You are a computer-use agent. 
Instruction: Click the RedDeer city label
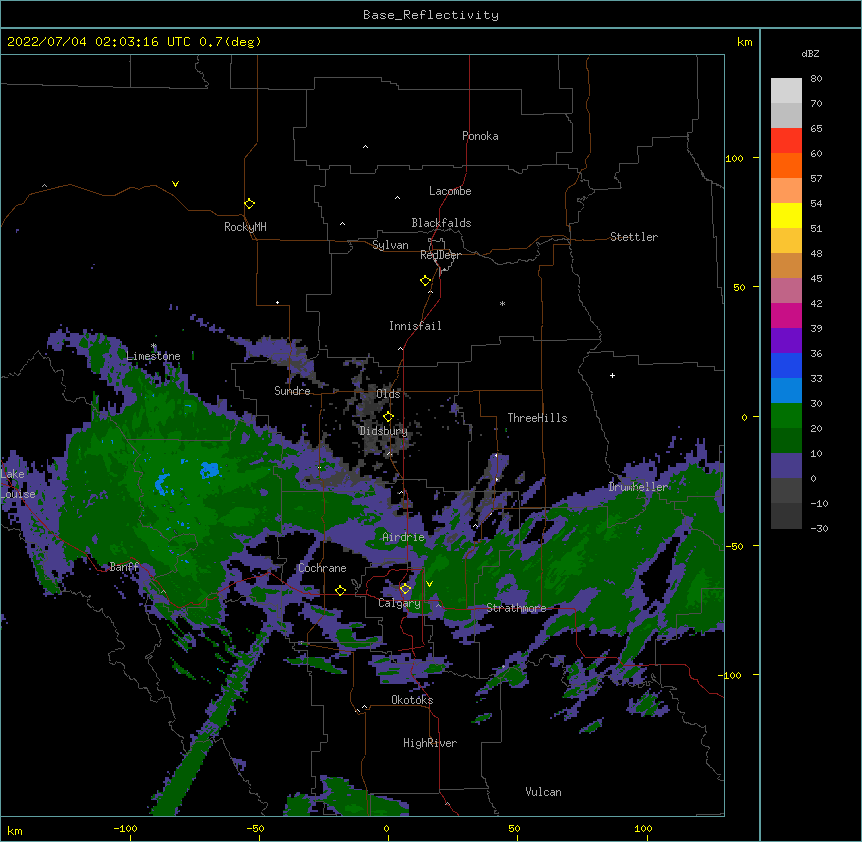[x=440, y=255]
